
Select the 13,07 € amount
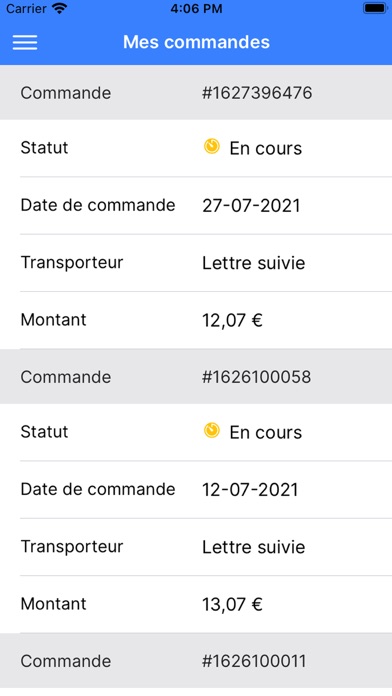(x=232, y=605)
